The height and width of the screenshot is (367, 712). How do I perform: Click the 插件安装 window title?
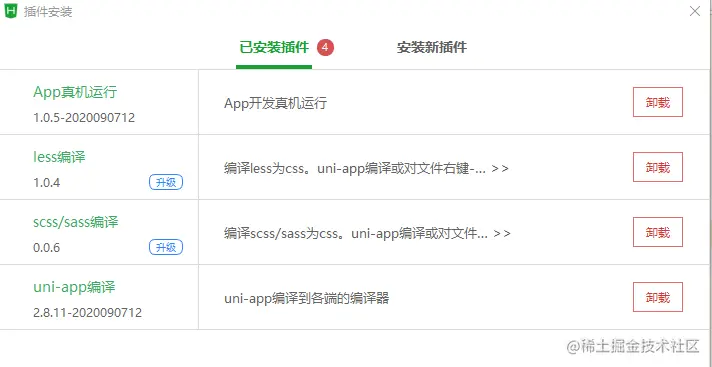[48, 12]
